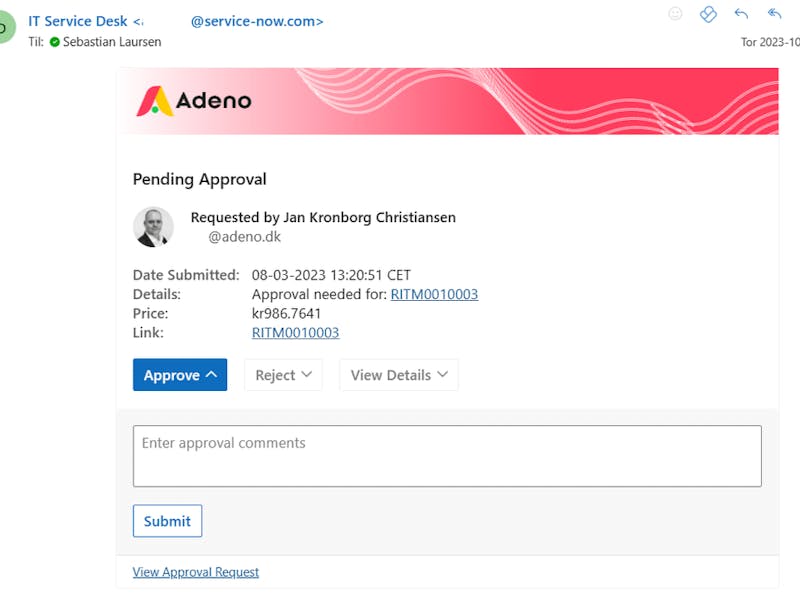Click inside the approval comments box
Screen dimensions: 800x600
pyautogui.click(x=446, y=455)
